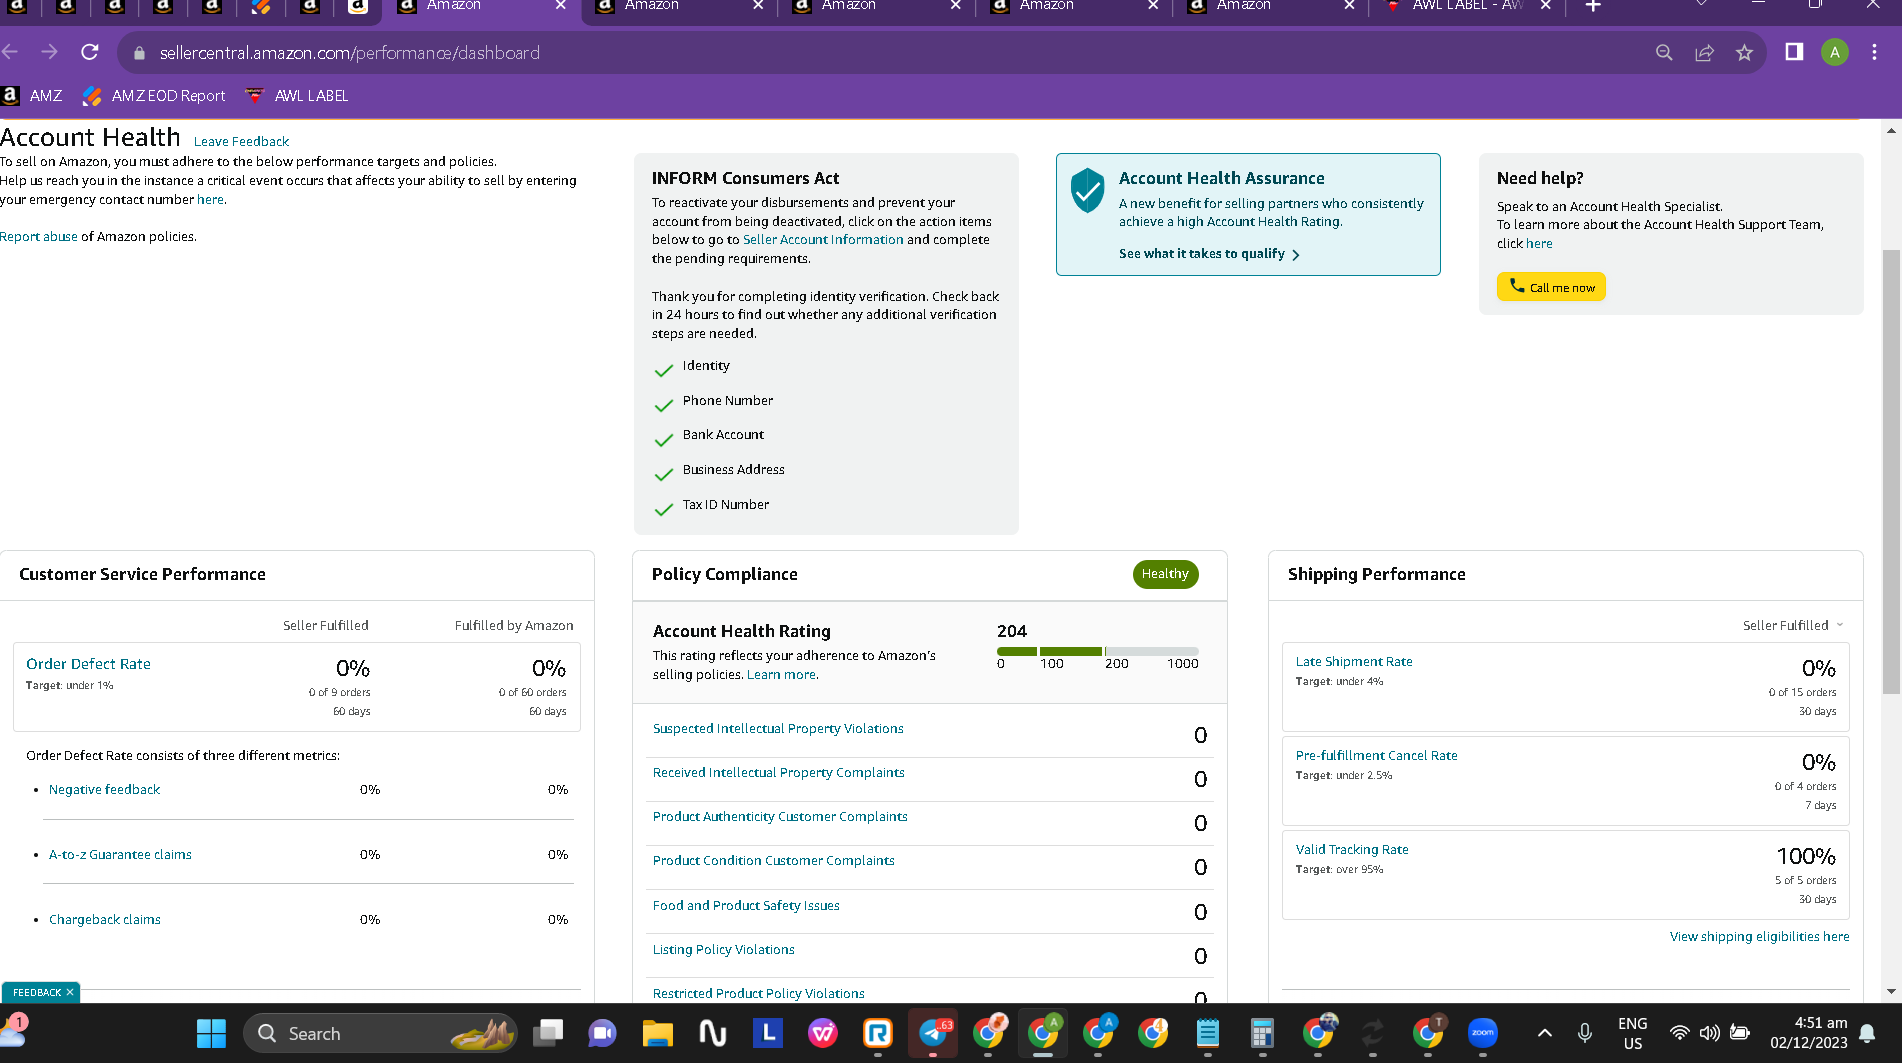Open Seller Account Information link
Screen dimensions: 1902x1063
tap(823, 240)
